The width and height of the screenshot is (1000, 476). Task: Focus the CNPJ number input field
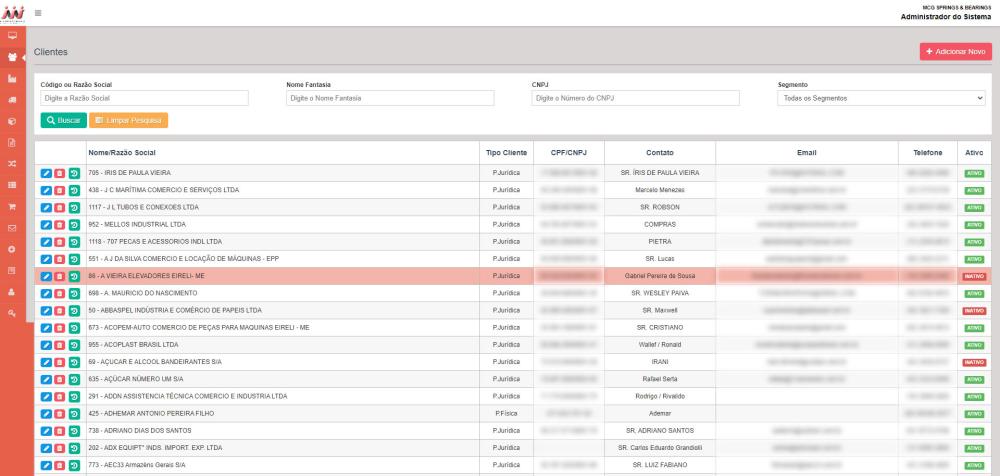point(635,99)
